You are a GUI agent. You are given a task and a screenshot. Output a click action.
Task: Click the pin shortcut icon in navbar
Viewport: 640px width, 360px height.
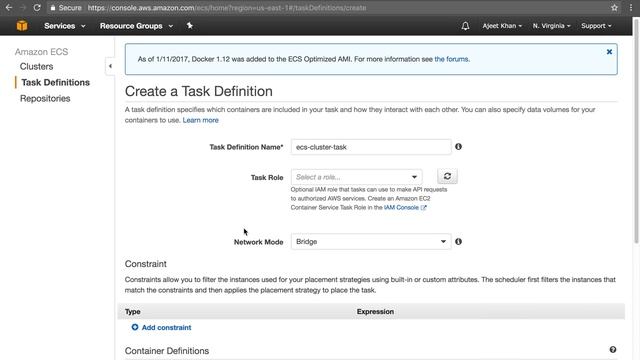190,26
